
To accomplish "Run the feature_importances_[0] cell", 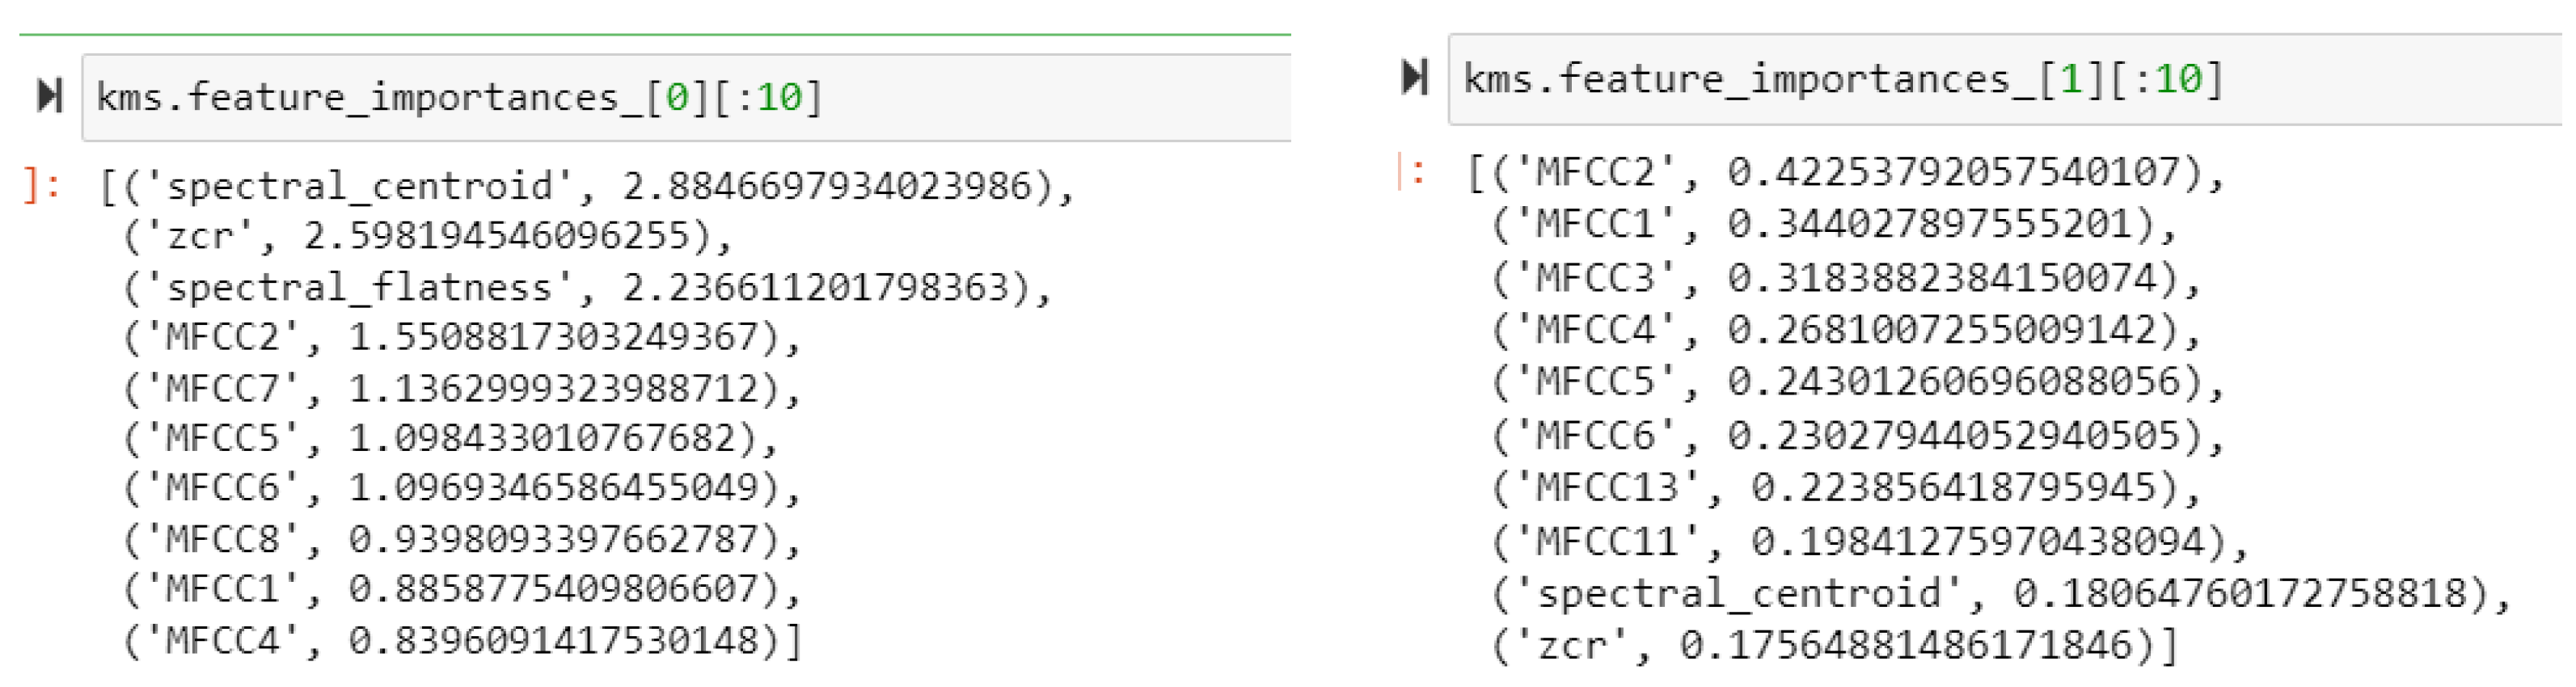I will pos(50,96).
